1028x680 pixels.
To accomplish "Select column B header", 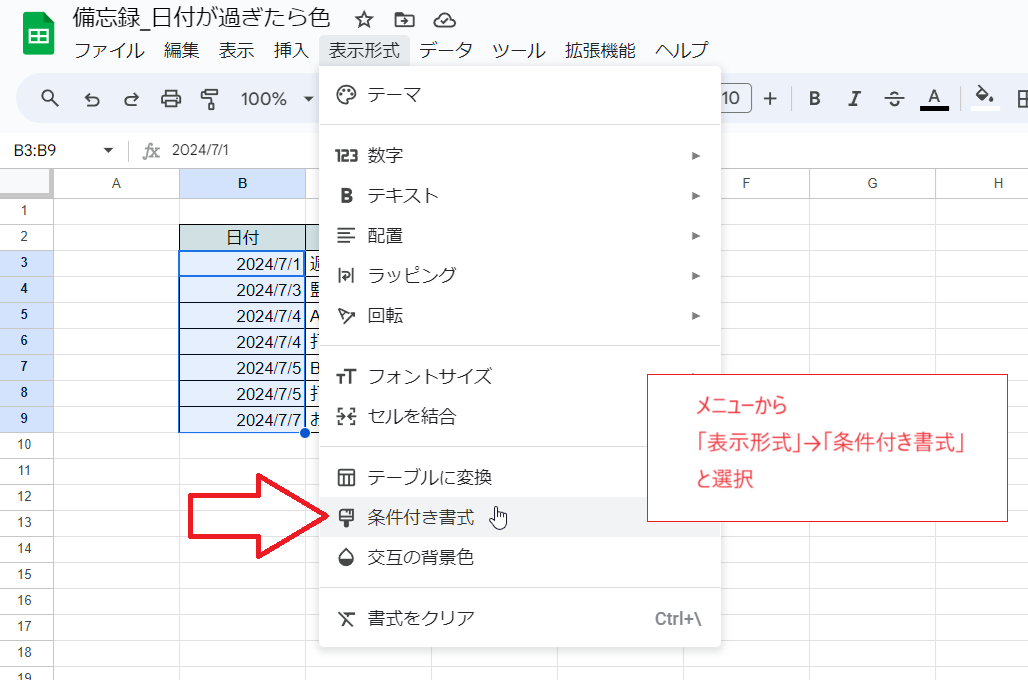I will coord(243,184).
